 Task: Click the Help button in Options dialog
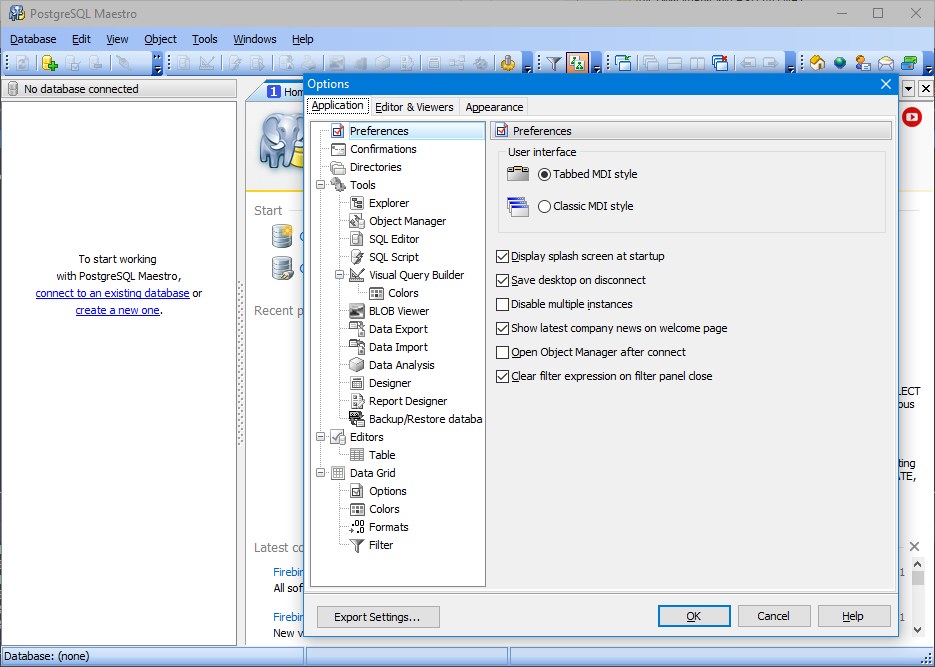click(854, 616)
